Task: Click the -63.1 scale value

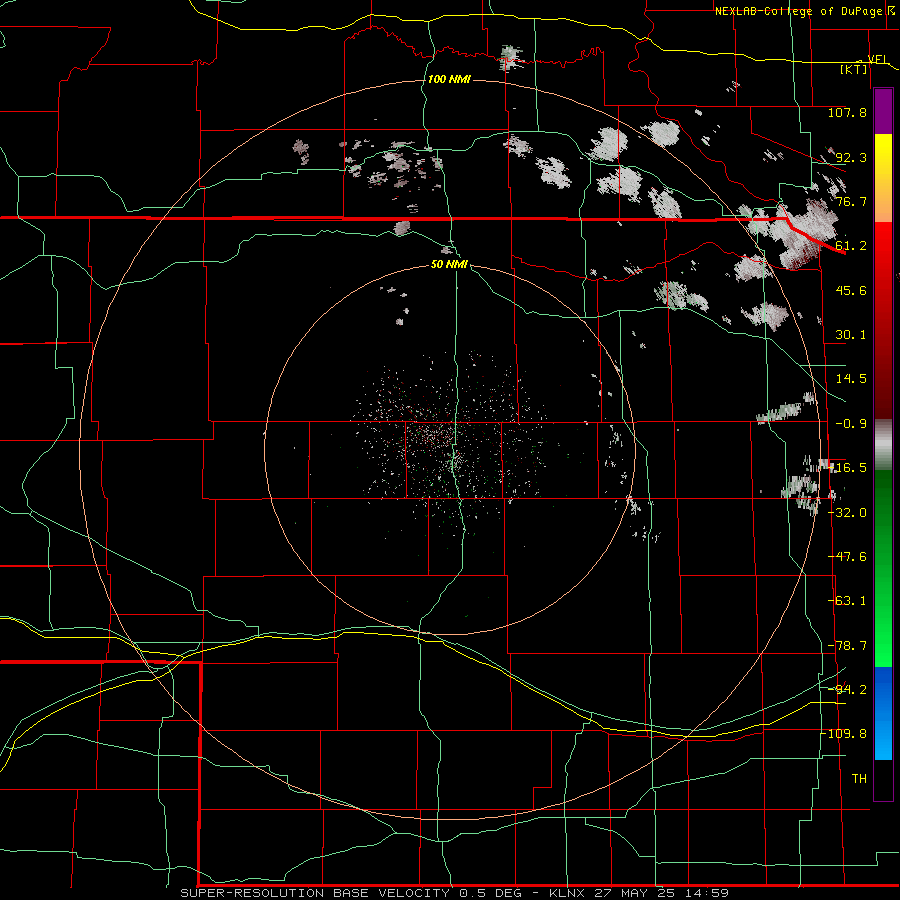Action: pyautogui.click(x=847, y=601)
